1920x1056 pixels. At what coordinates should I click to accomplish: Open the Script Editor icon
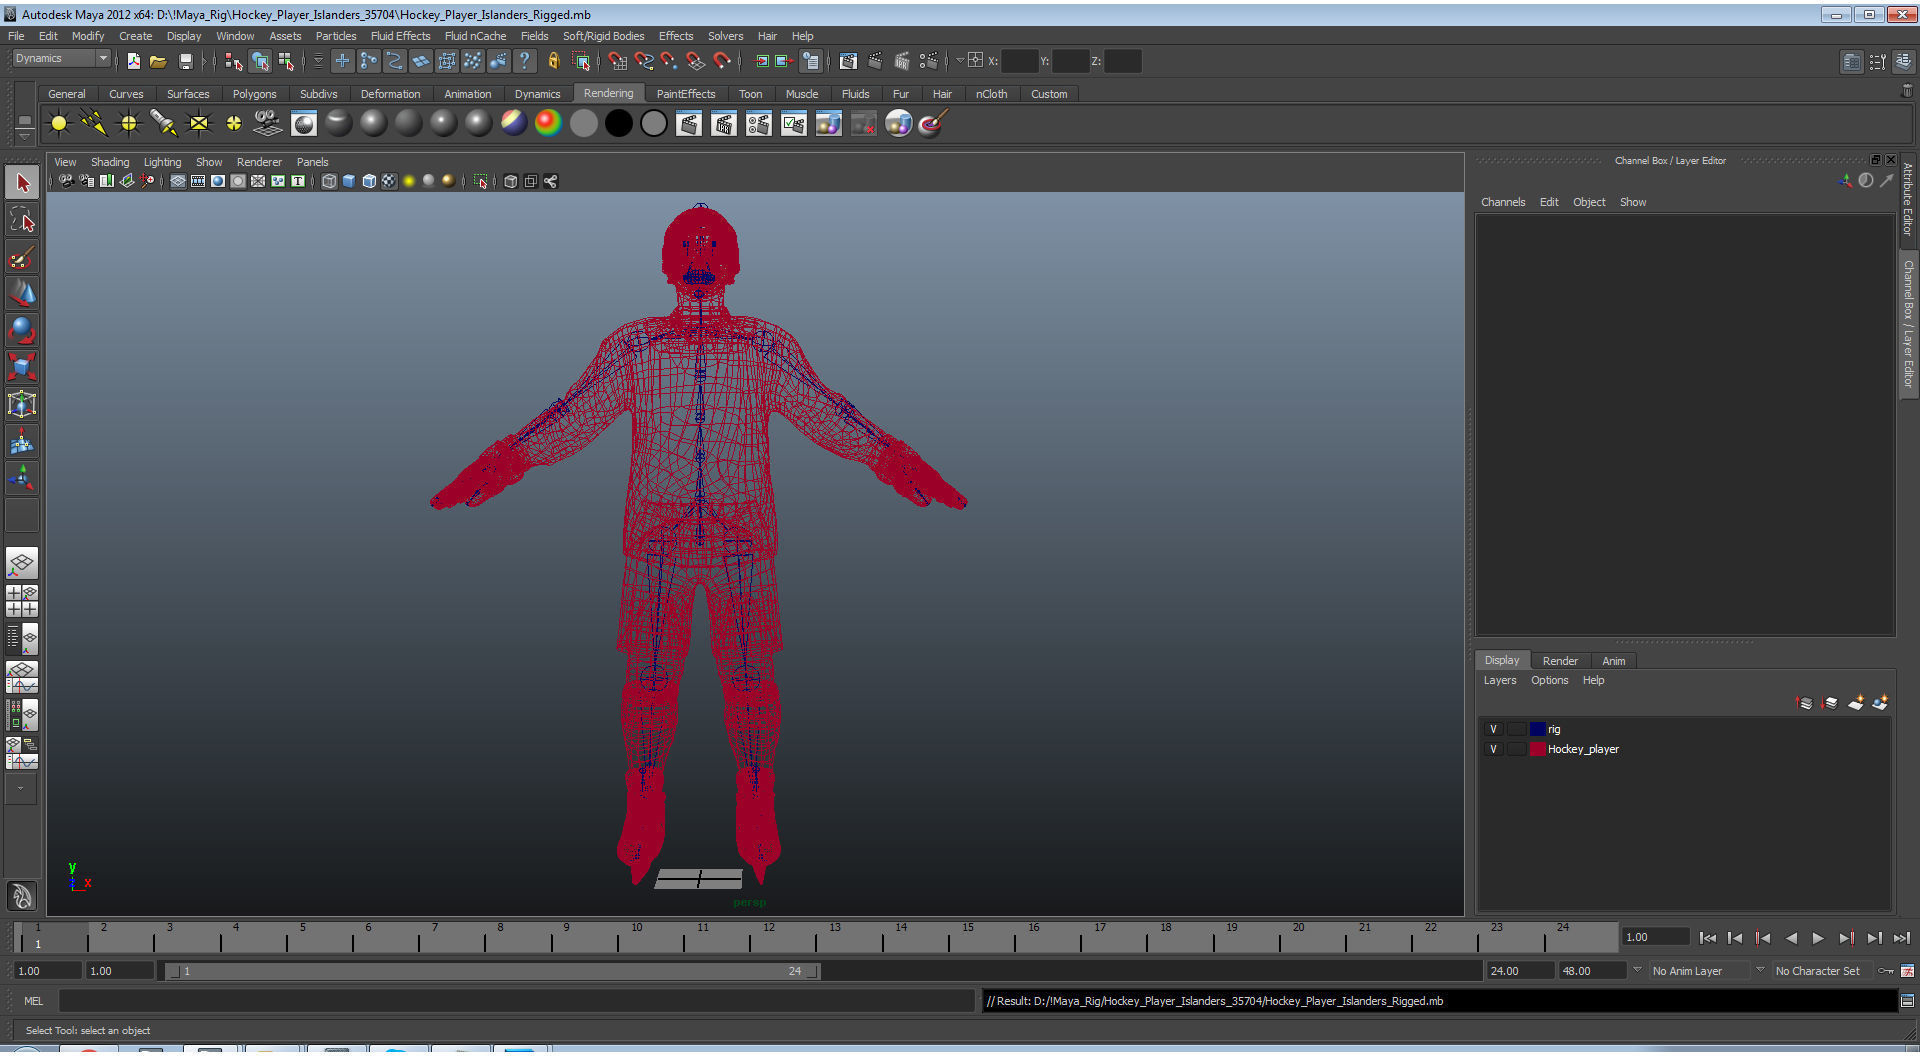[1907, 1001]
